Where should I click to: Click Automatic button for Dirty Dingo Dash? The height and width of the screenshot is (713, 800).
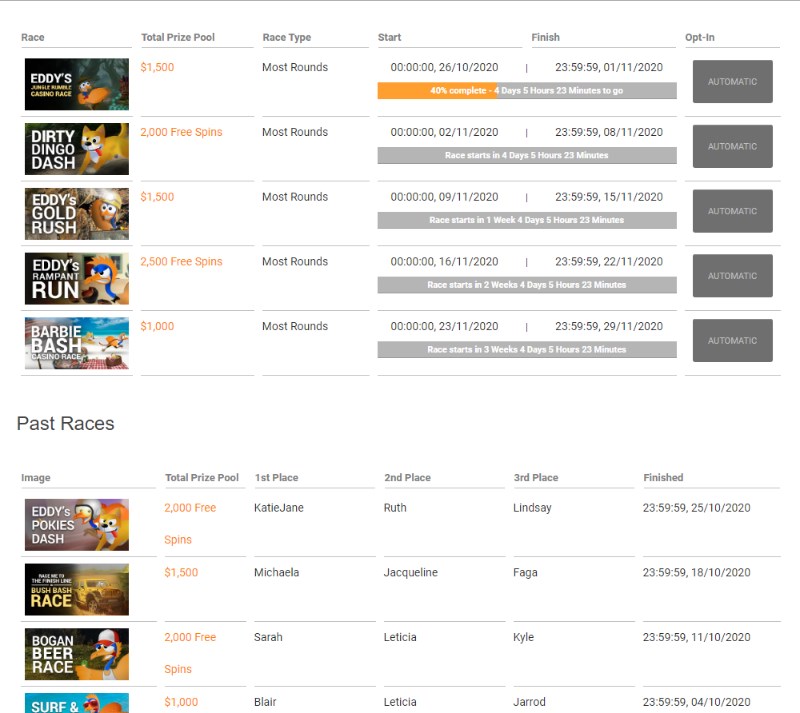click(732, 146)
